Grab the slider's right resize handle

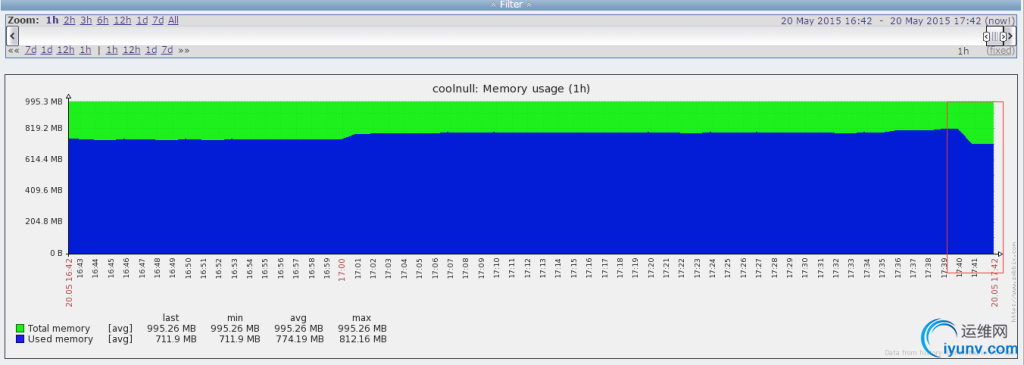[x=1004, y=37]
